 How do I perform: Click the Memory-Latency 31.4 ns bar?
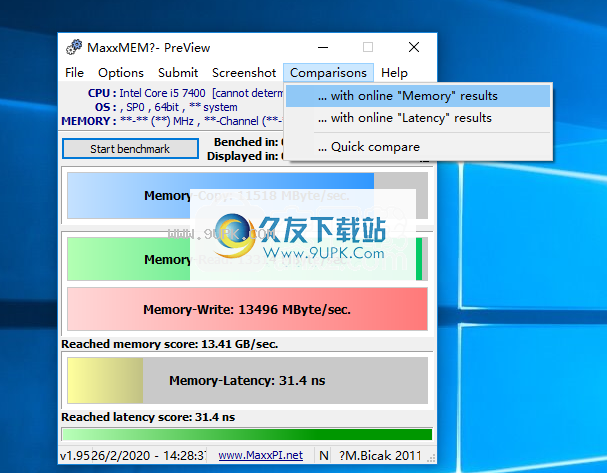click(247, 380)
